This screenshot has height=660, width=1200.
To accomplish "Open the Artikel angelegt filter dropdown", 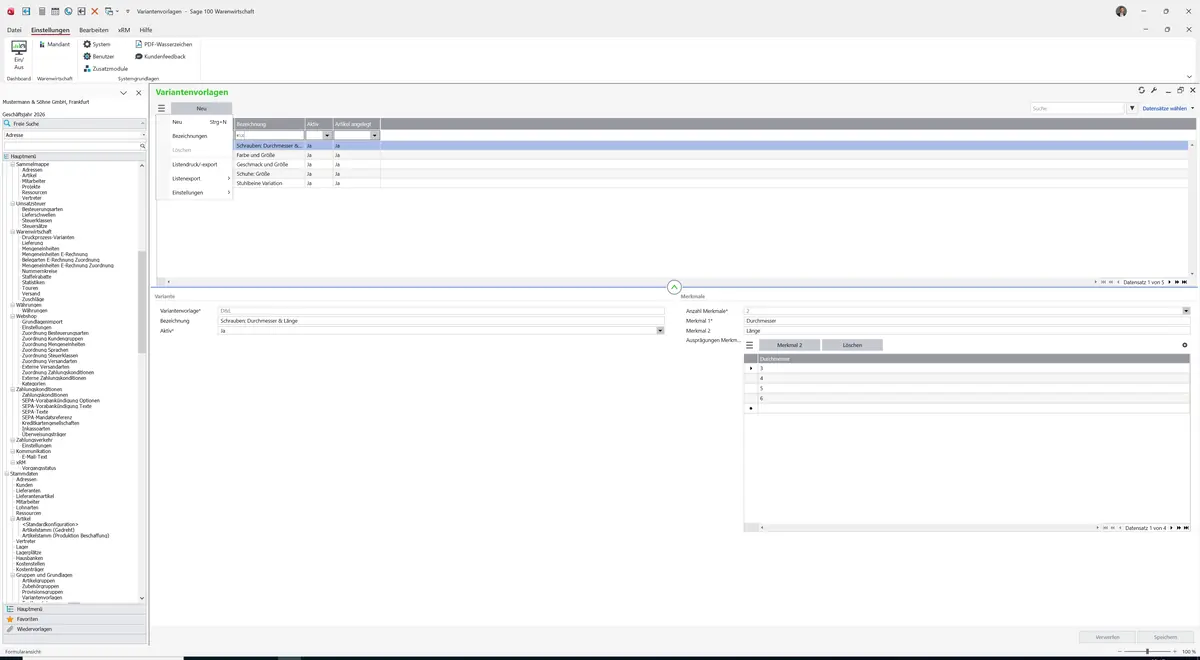I will (x=375, y=135).
